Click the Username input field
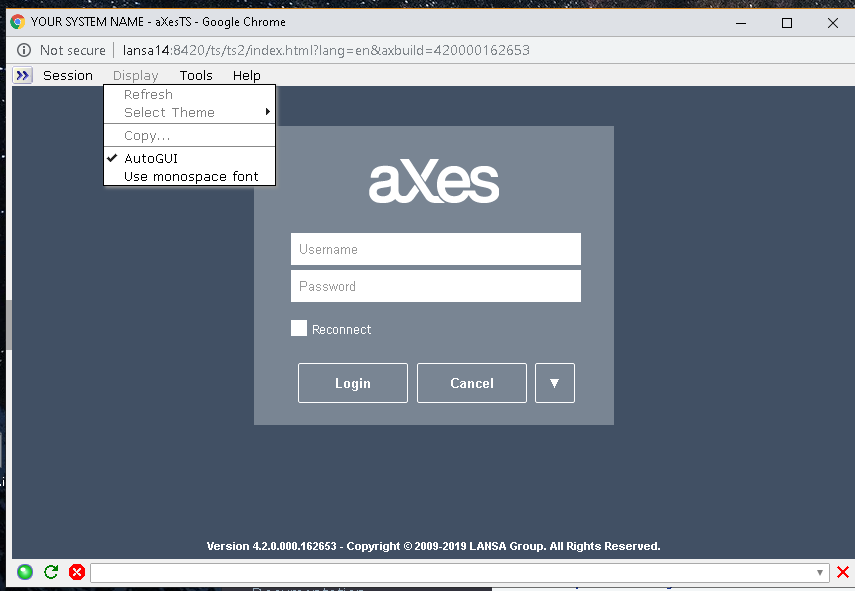Viewport: 855px width, 591px height. coord(435,248)
